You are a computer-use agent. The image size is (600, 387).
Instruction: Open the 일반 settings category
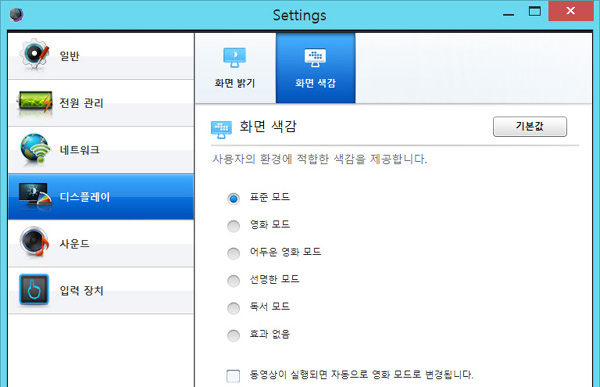(101, 56)
